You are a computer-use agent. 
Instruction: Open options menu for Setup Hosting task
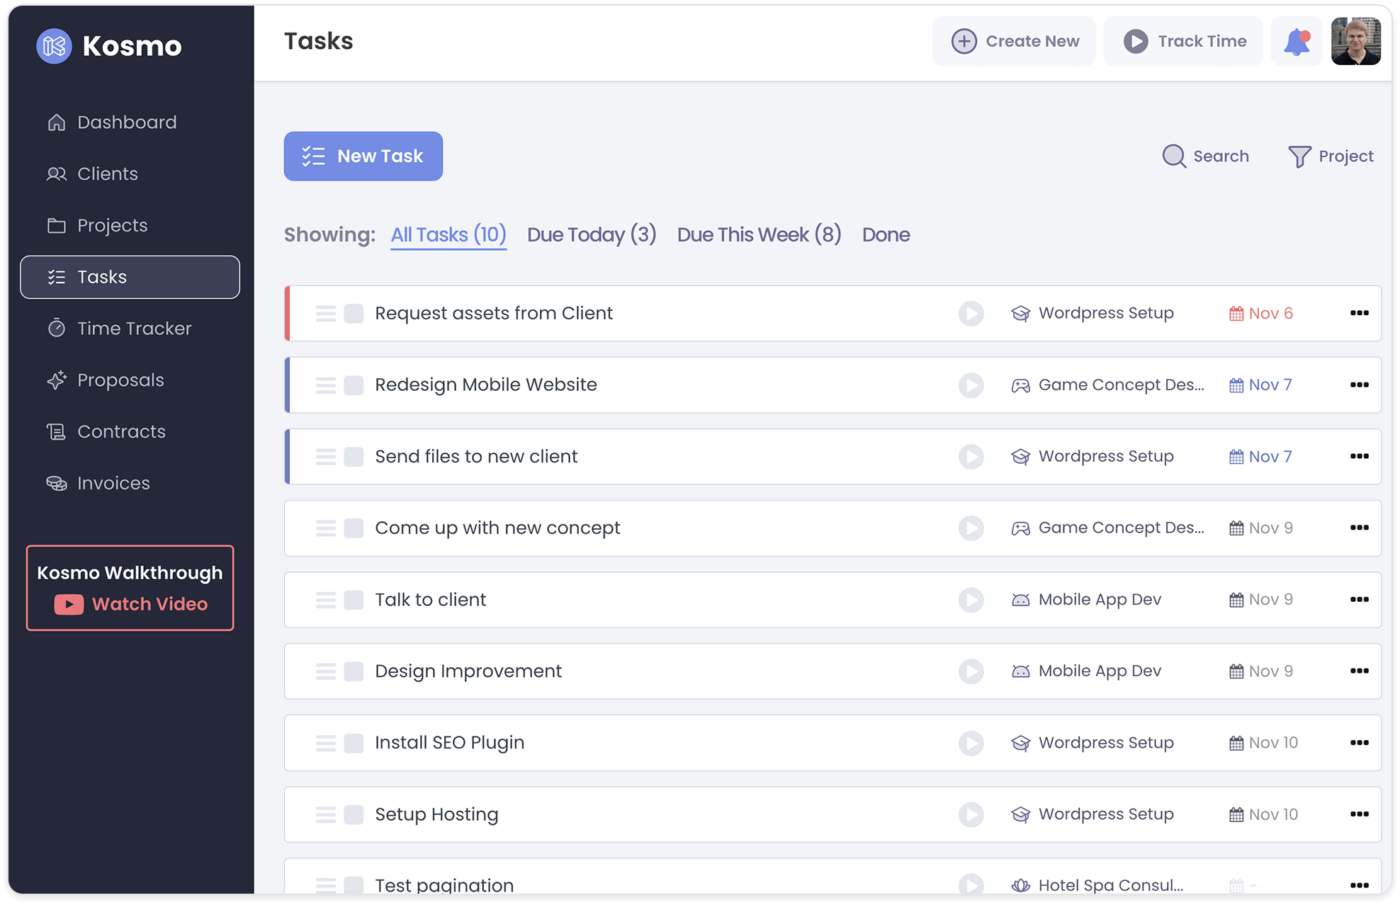(1359, 814)
